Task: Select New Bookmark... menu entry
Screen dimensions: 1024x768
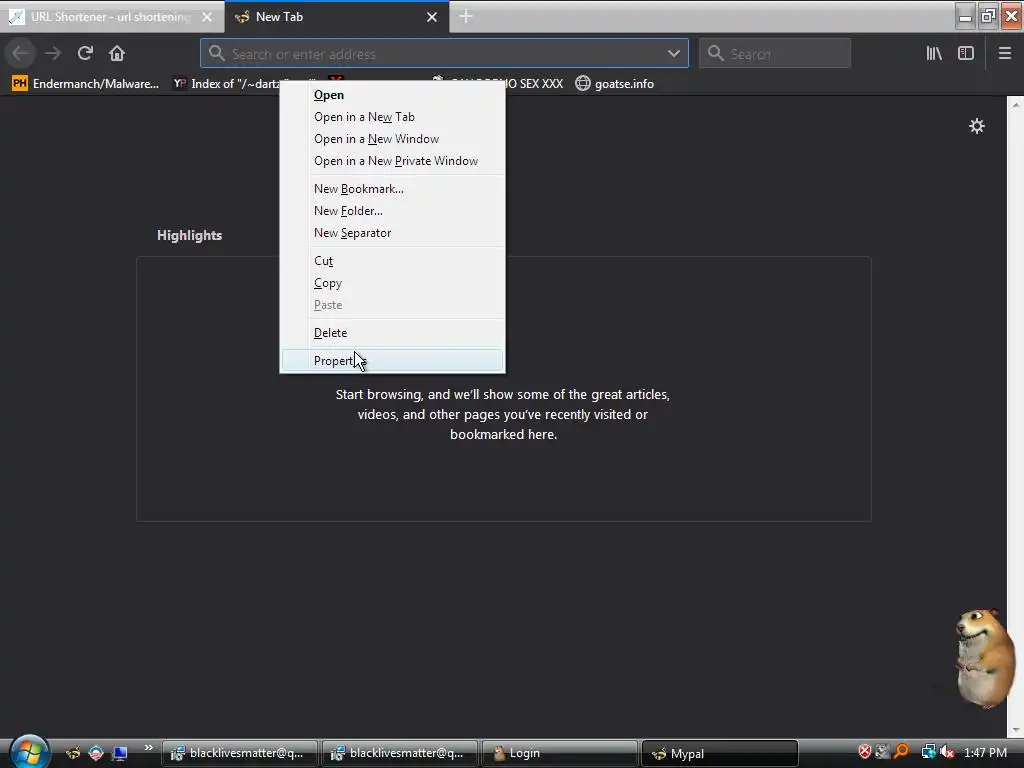Action: click(x=392, y=189)
